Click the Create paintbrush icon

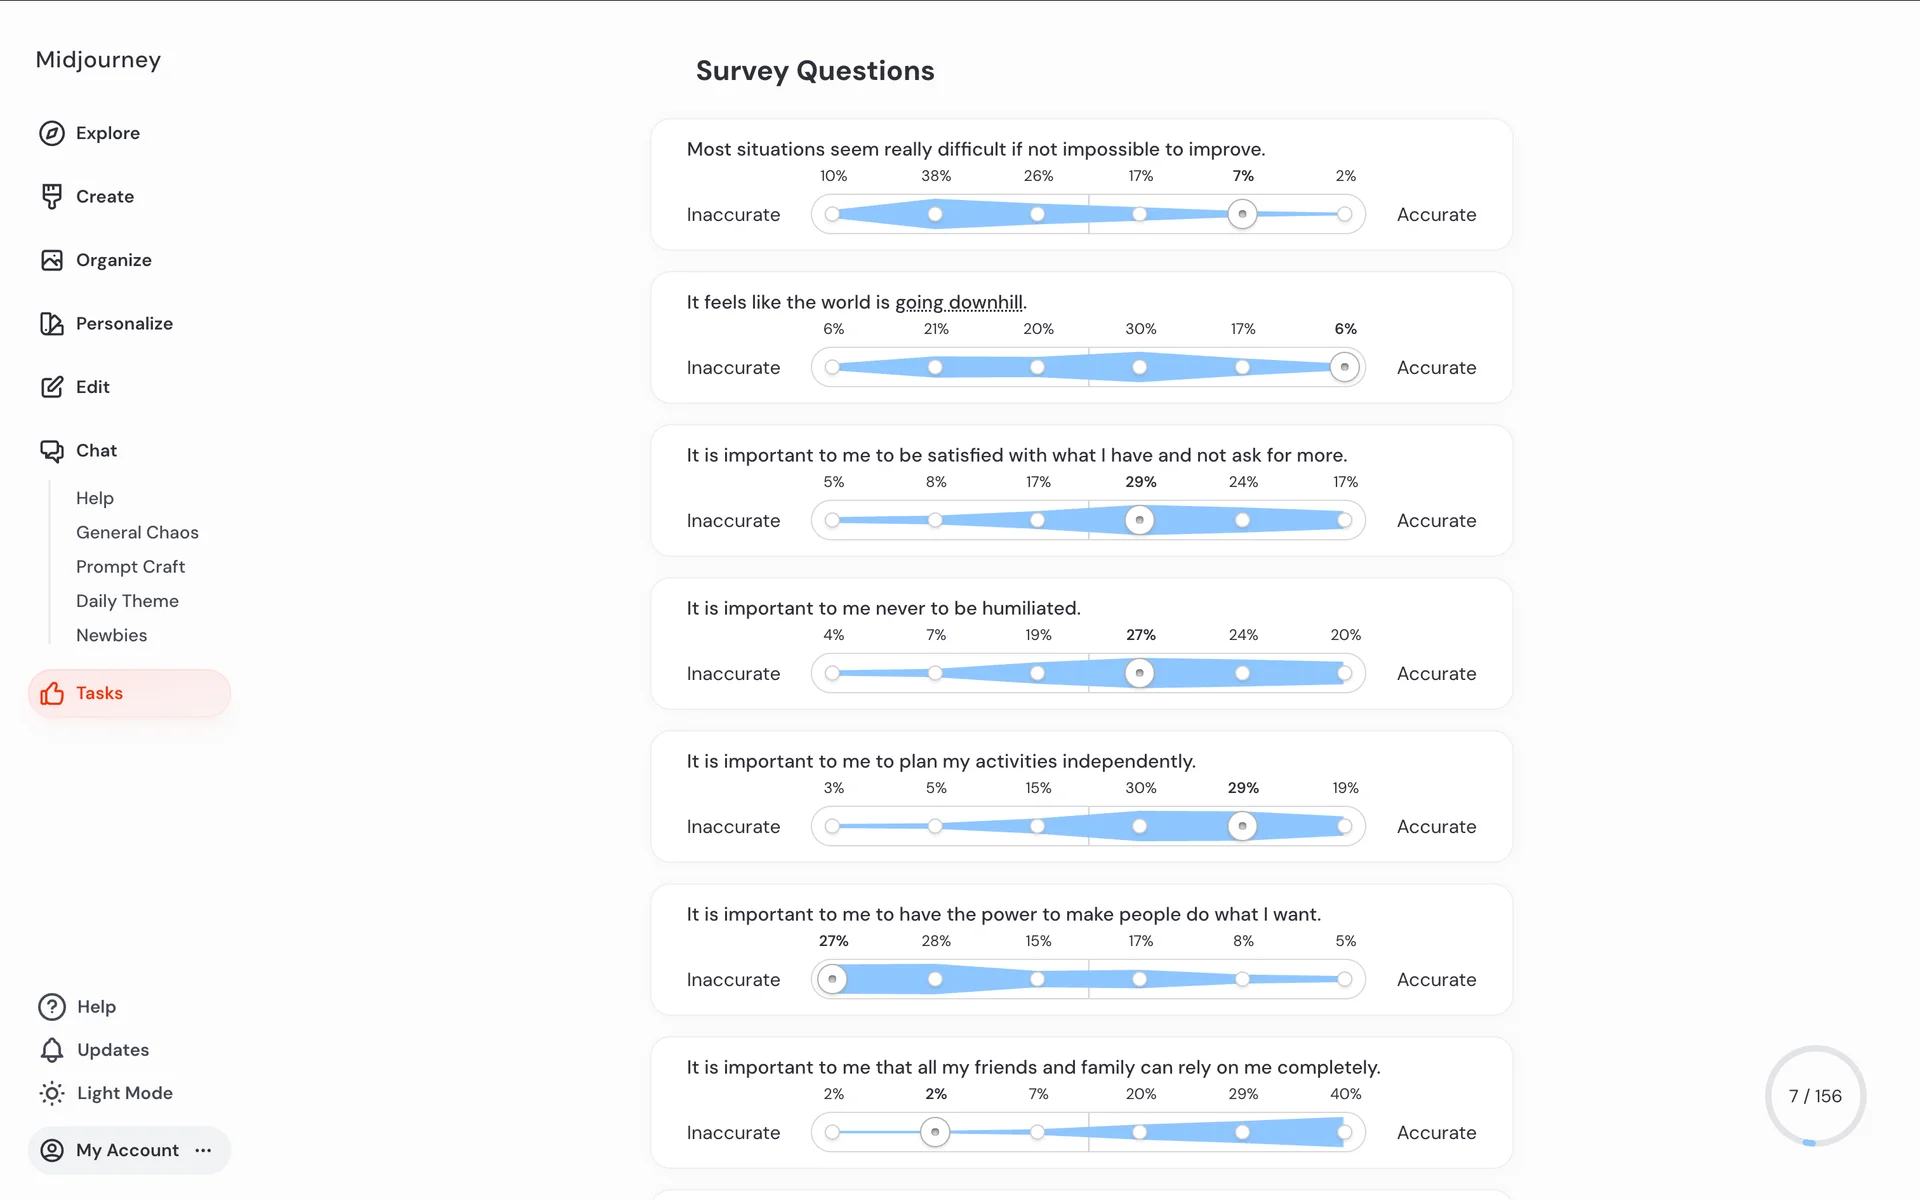click(x=52, y=196)
